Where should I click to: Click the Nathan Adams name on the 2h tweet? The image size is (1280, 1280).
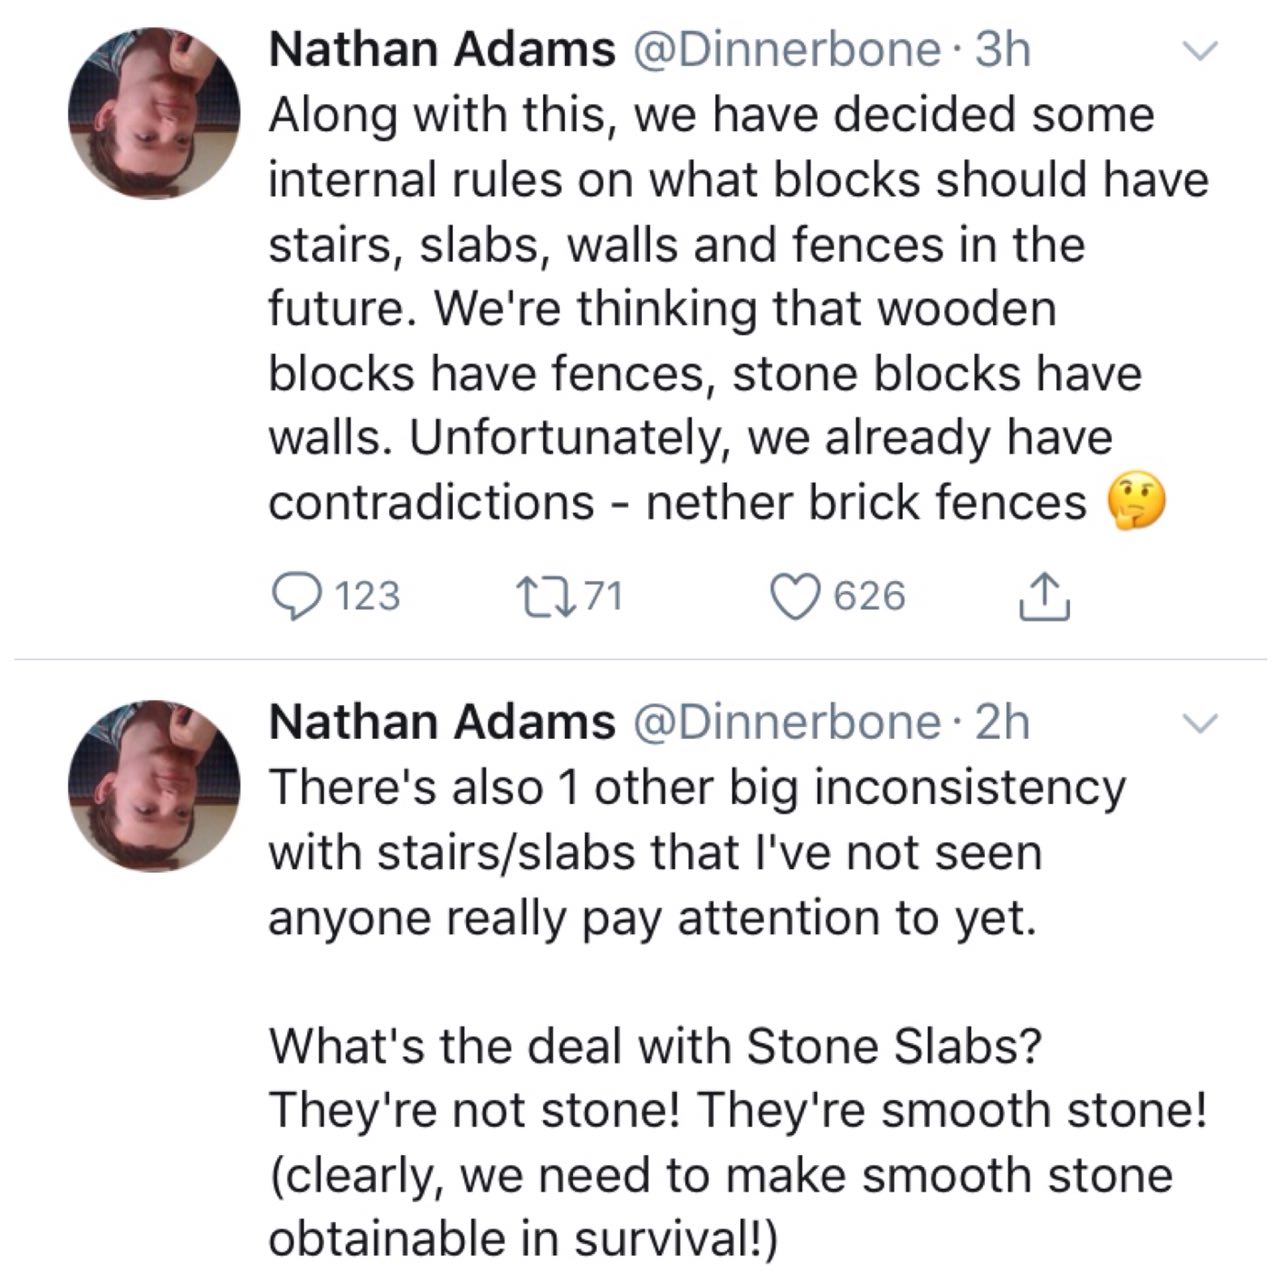(442, 722)
